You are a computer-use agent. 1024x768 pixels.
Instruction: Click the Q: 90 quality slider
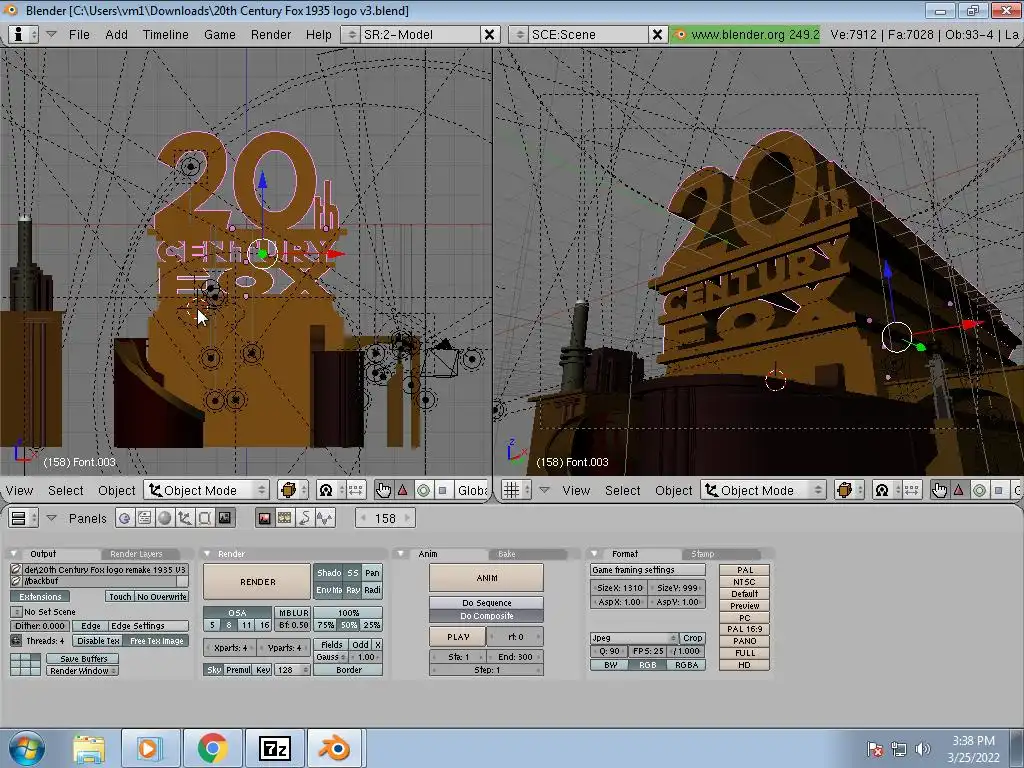[x=609, y=651]
